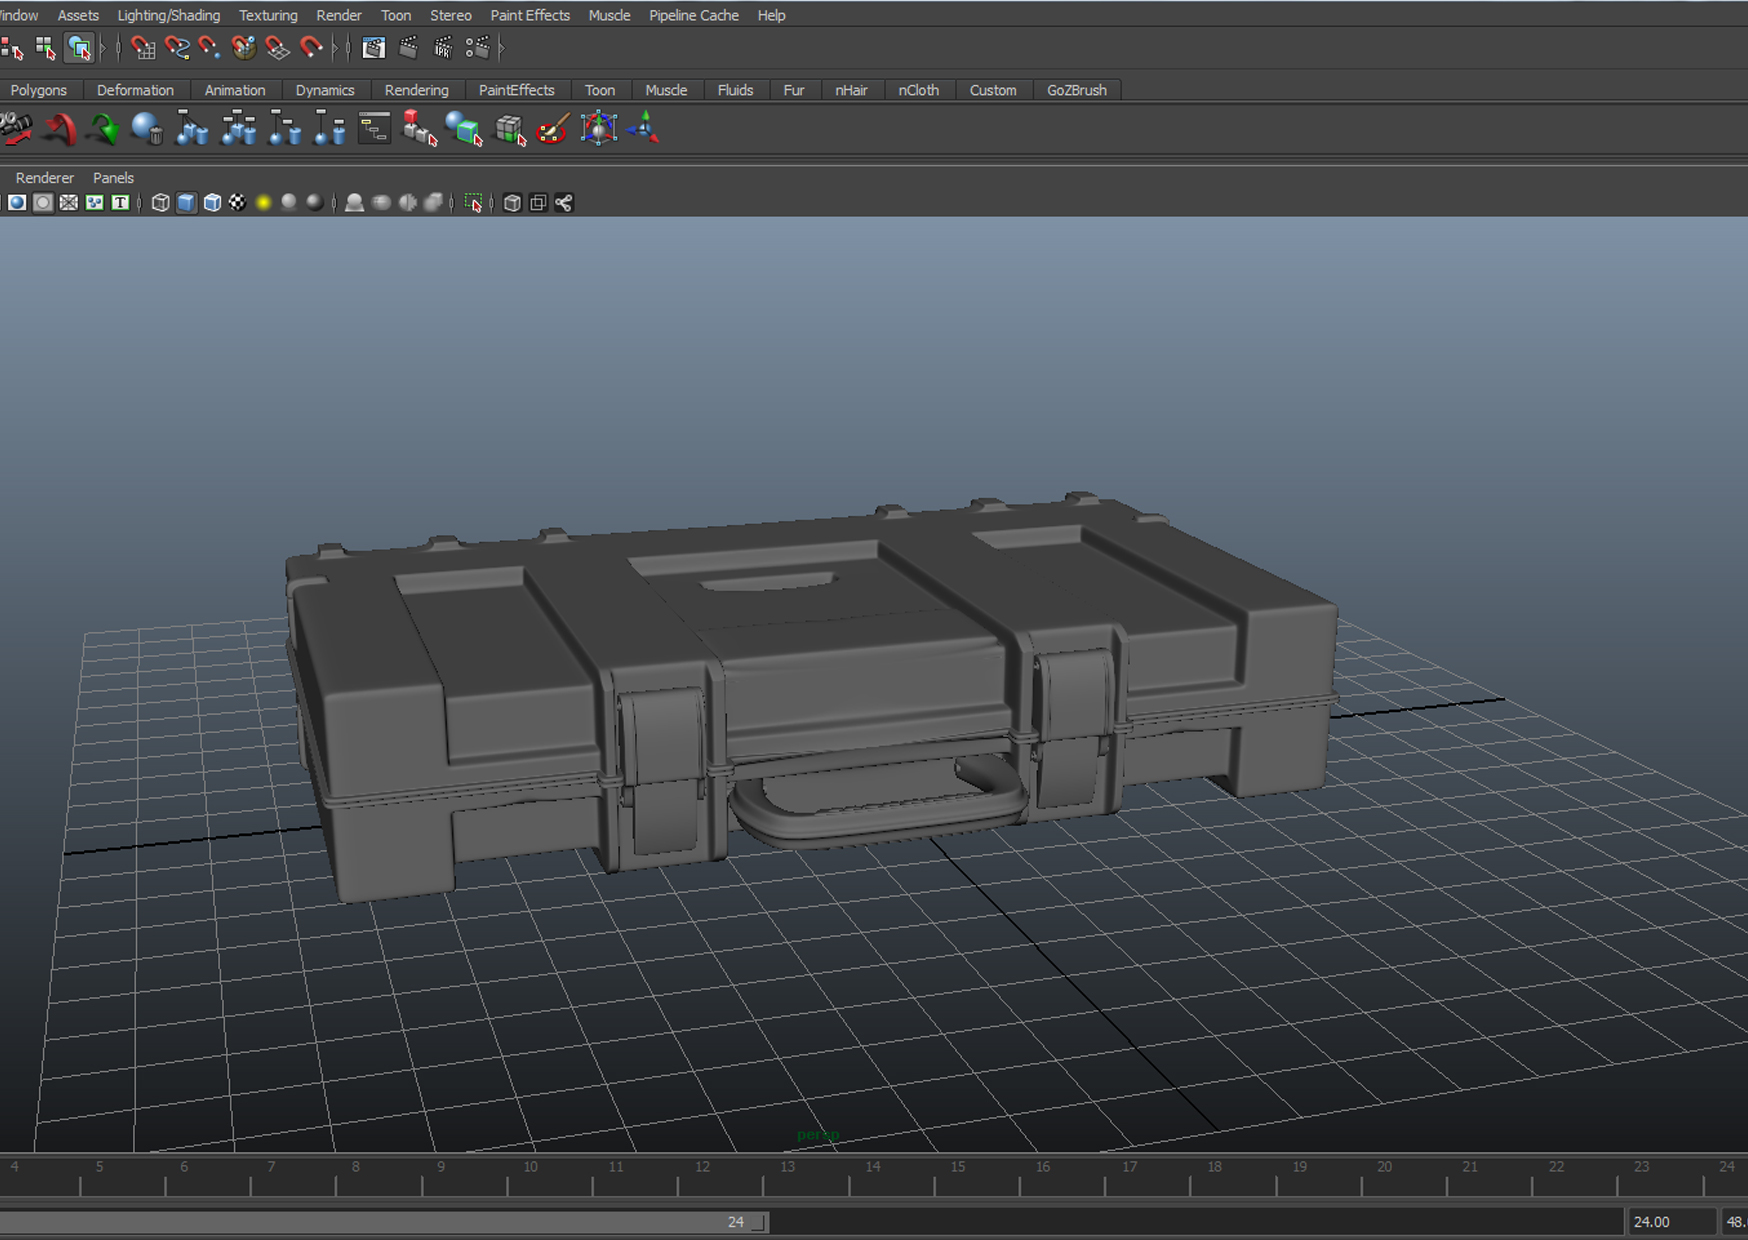Viewport: 1748px width, 1240px height.
Task: Toggle use all lights yellow light icon
Action: click(263, 202)
